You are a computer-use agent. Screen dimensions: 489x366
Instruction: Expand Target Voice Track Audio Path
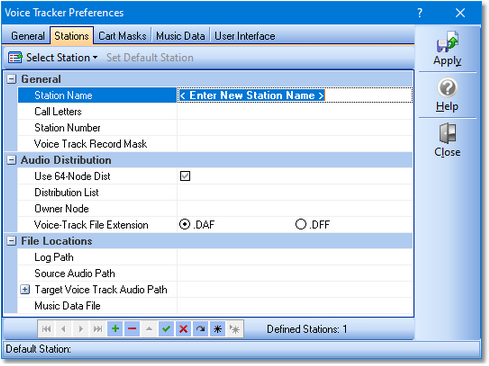(25, 289)
